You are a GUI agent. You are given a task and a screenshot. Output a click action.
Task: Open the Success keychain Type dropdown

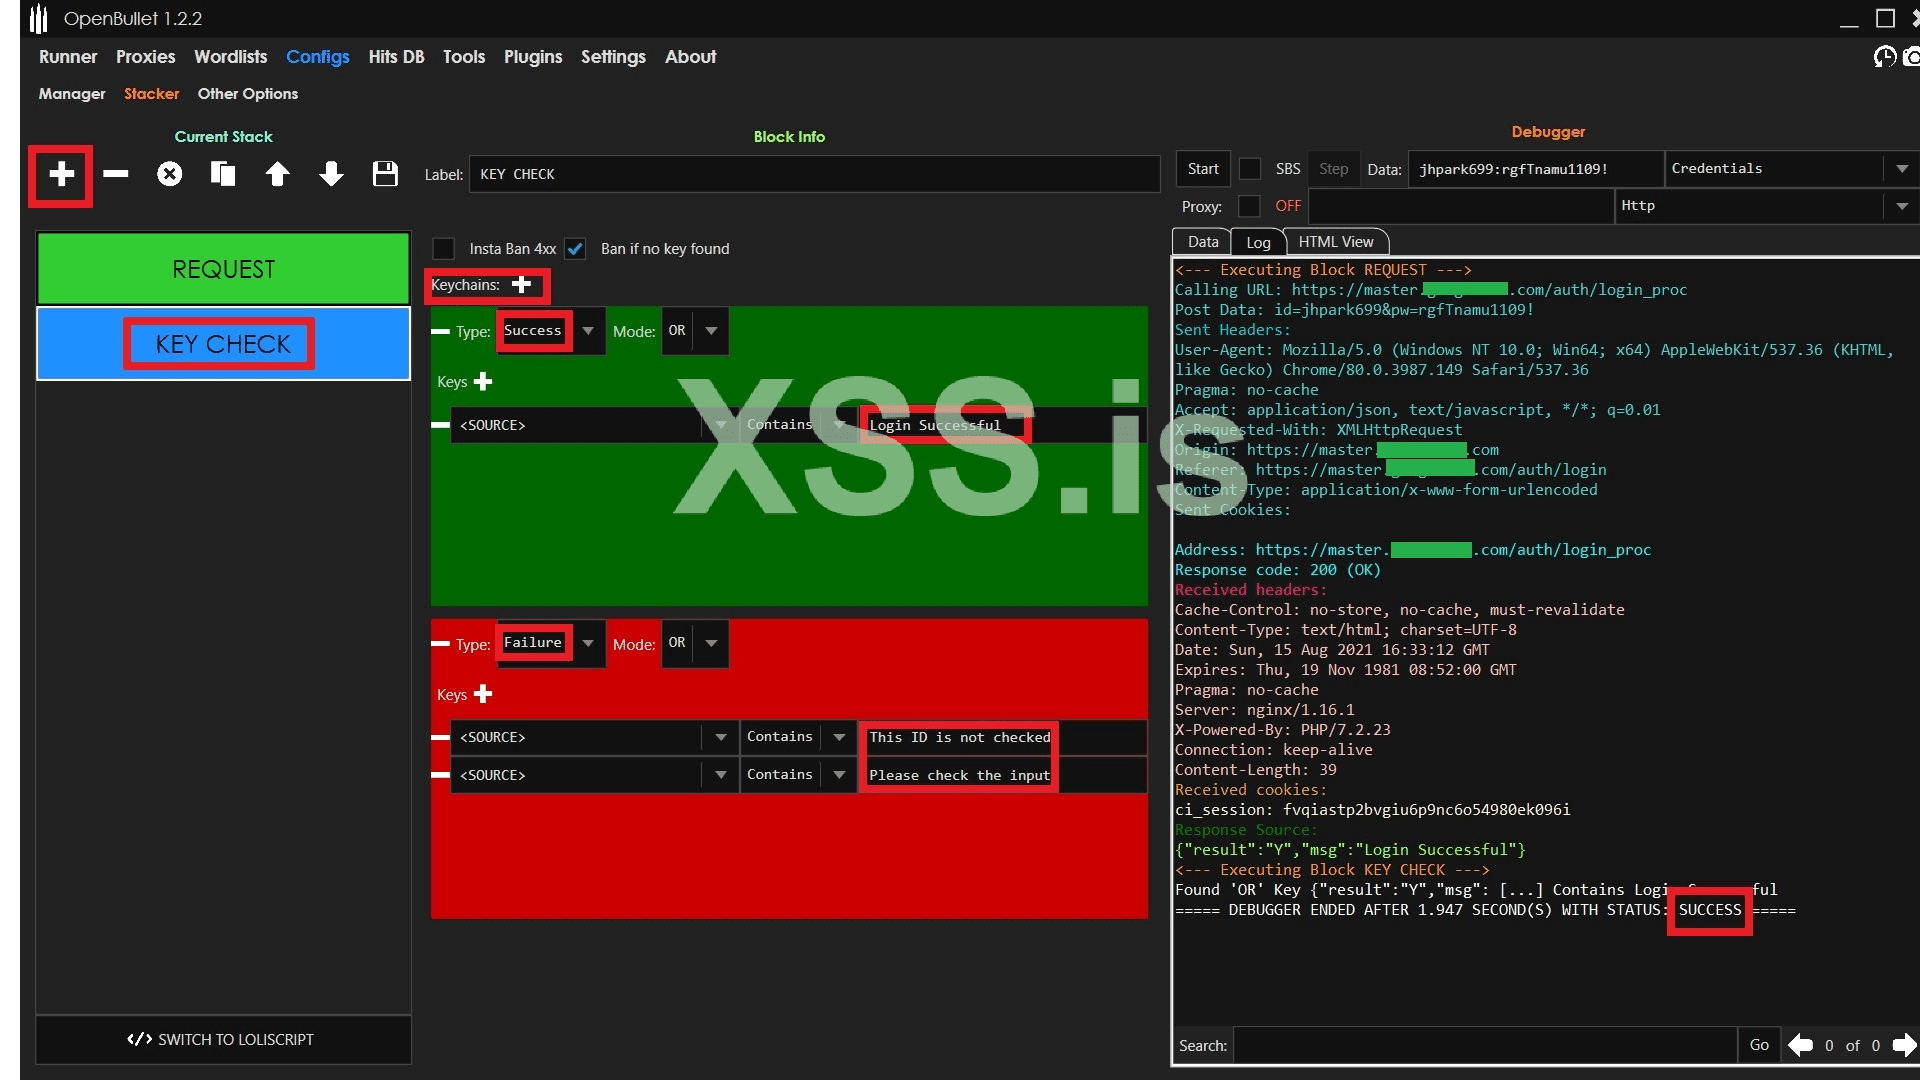588,331
